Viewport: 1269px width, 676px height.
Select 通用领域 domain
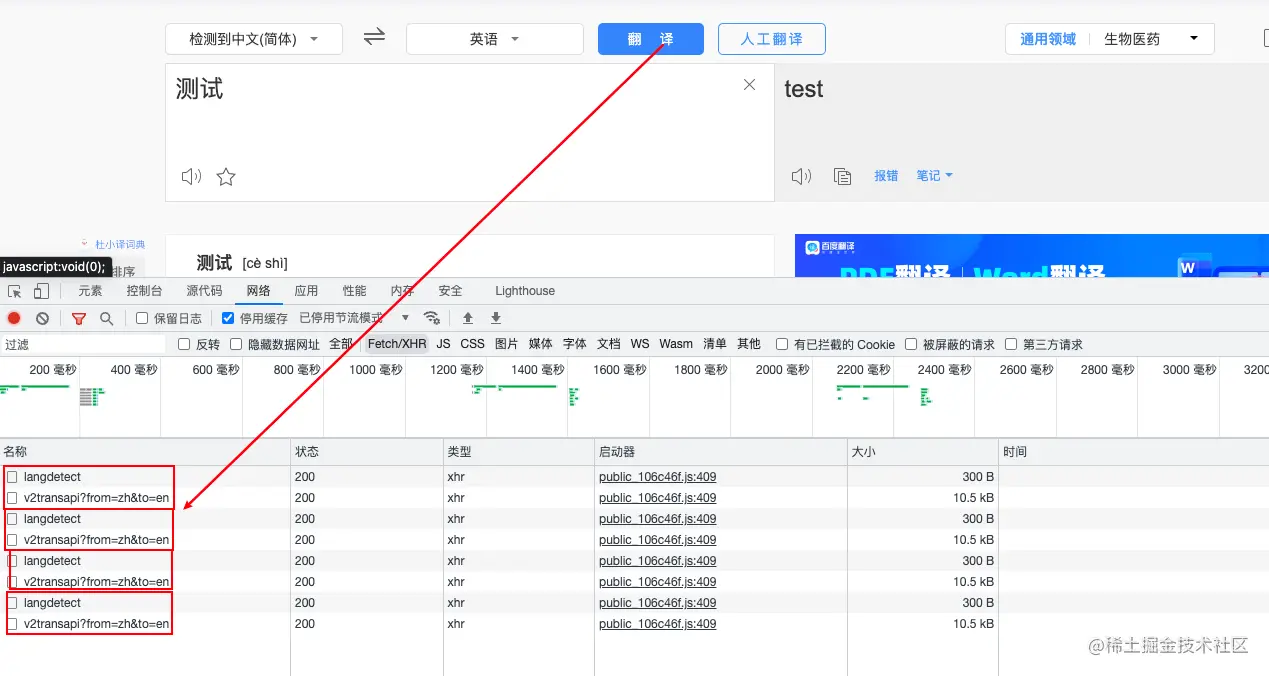[x=1048, y=39]
